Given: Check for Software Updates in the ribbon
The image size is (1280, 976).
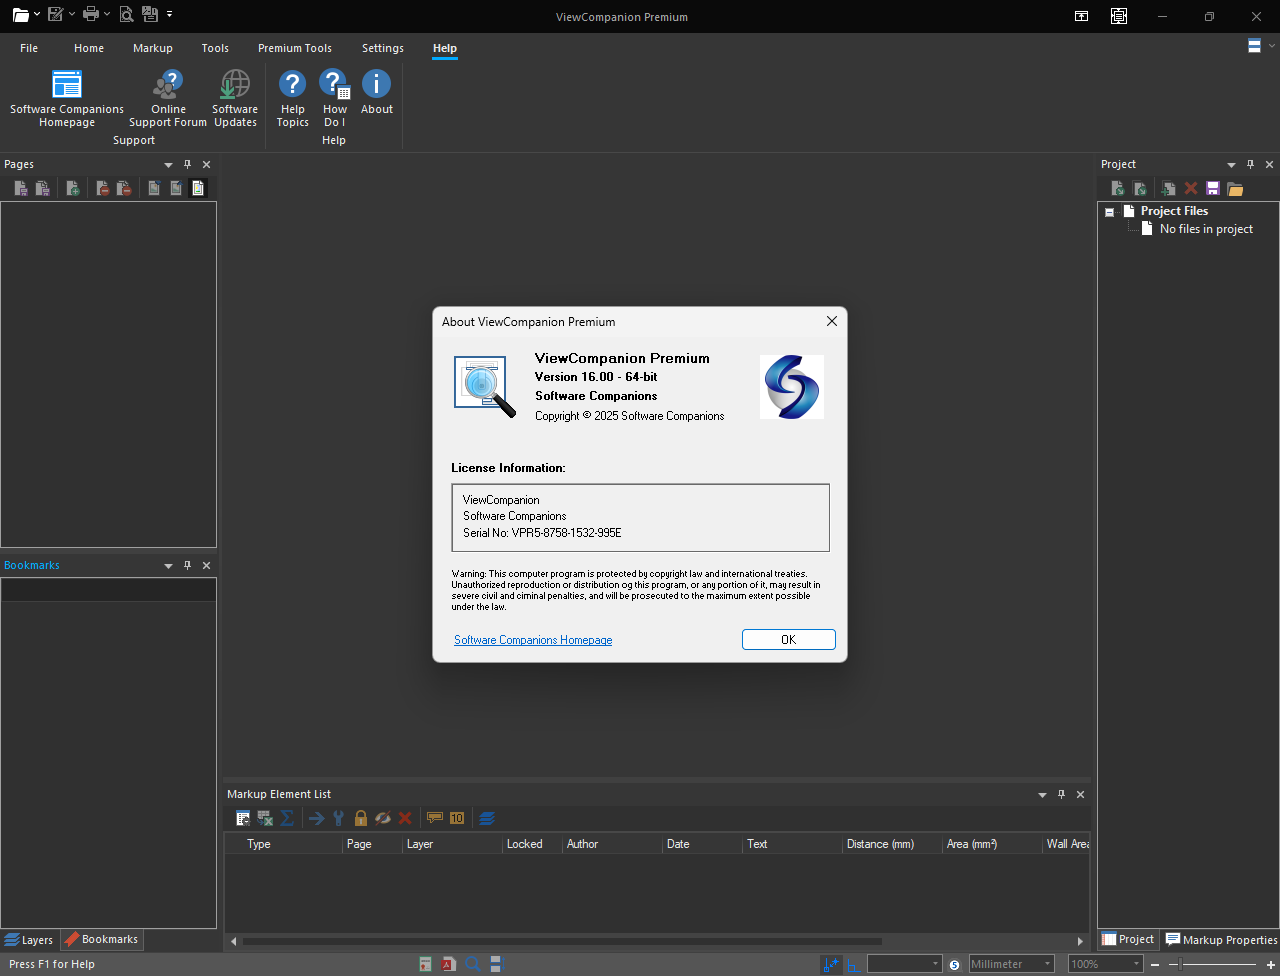Looking at the screenshot, I should pyautogui.click(x=235, y=99).
